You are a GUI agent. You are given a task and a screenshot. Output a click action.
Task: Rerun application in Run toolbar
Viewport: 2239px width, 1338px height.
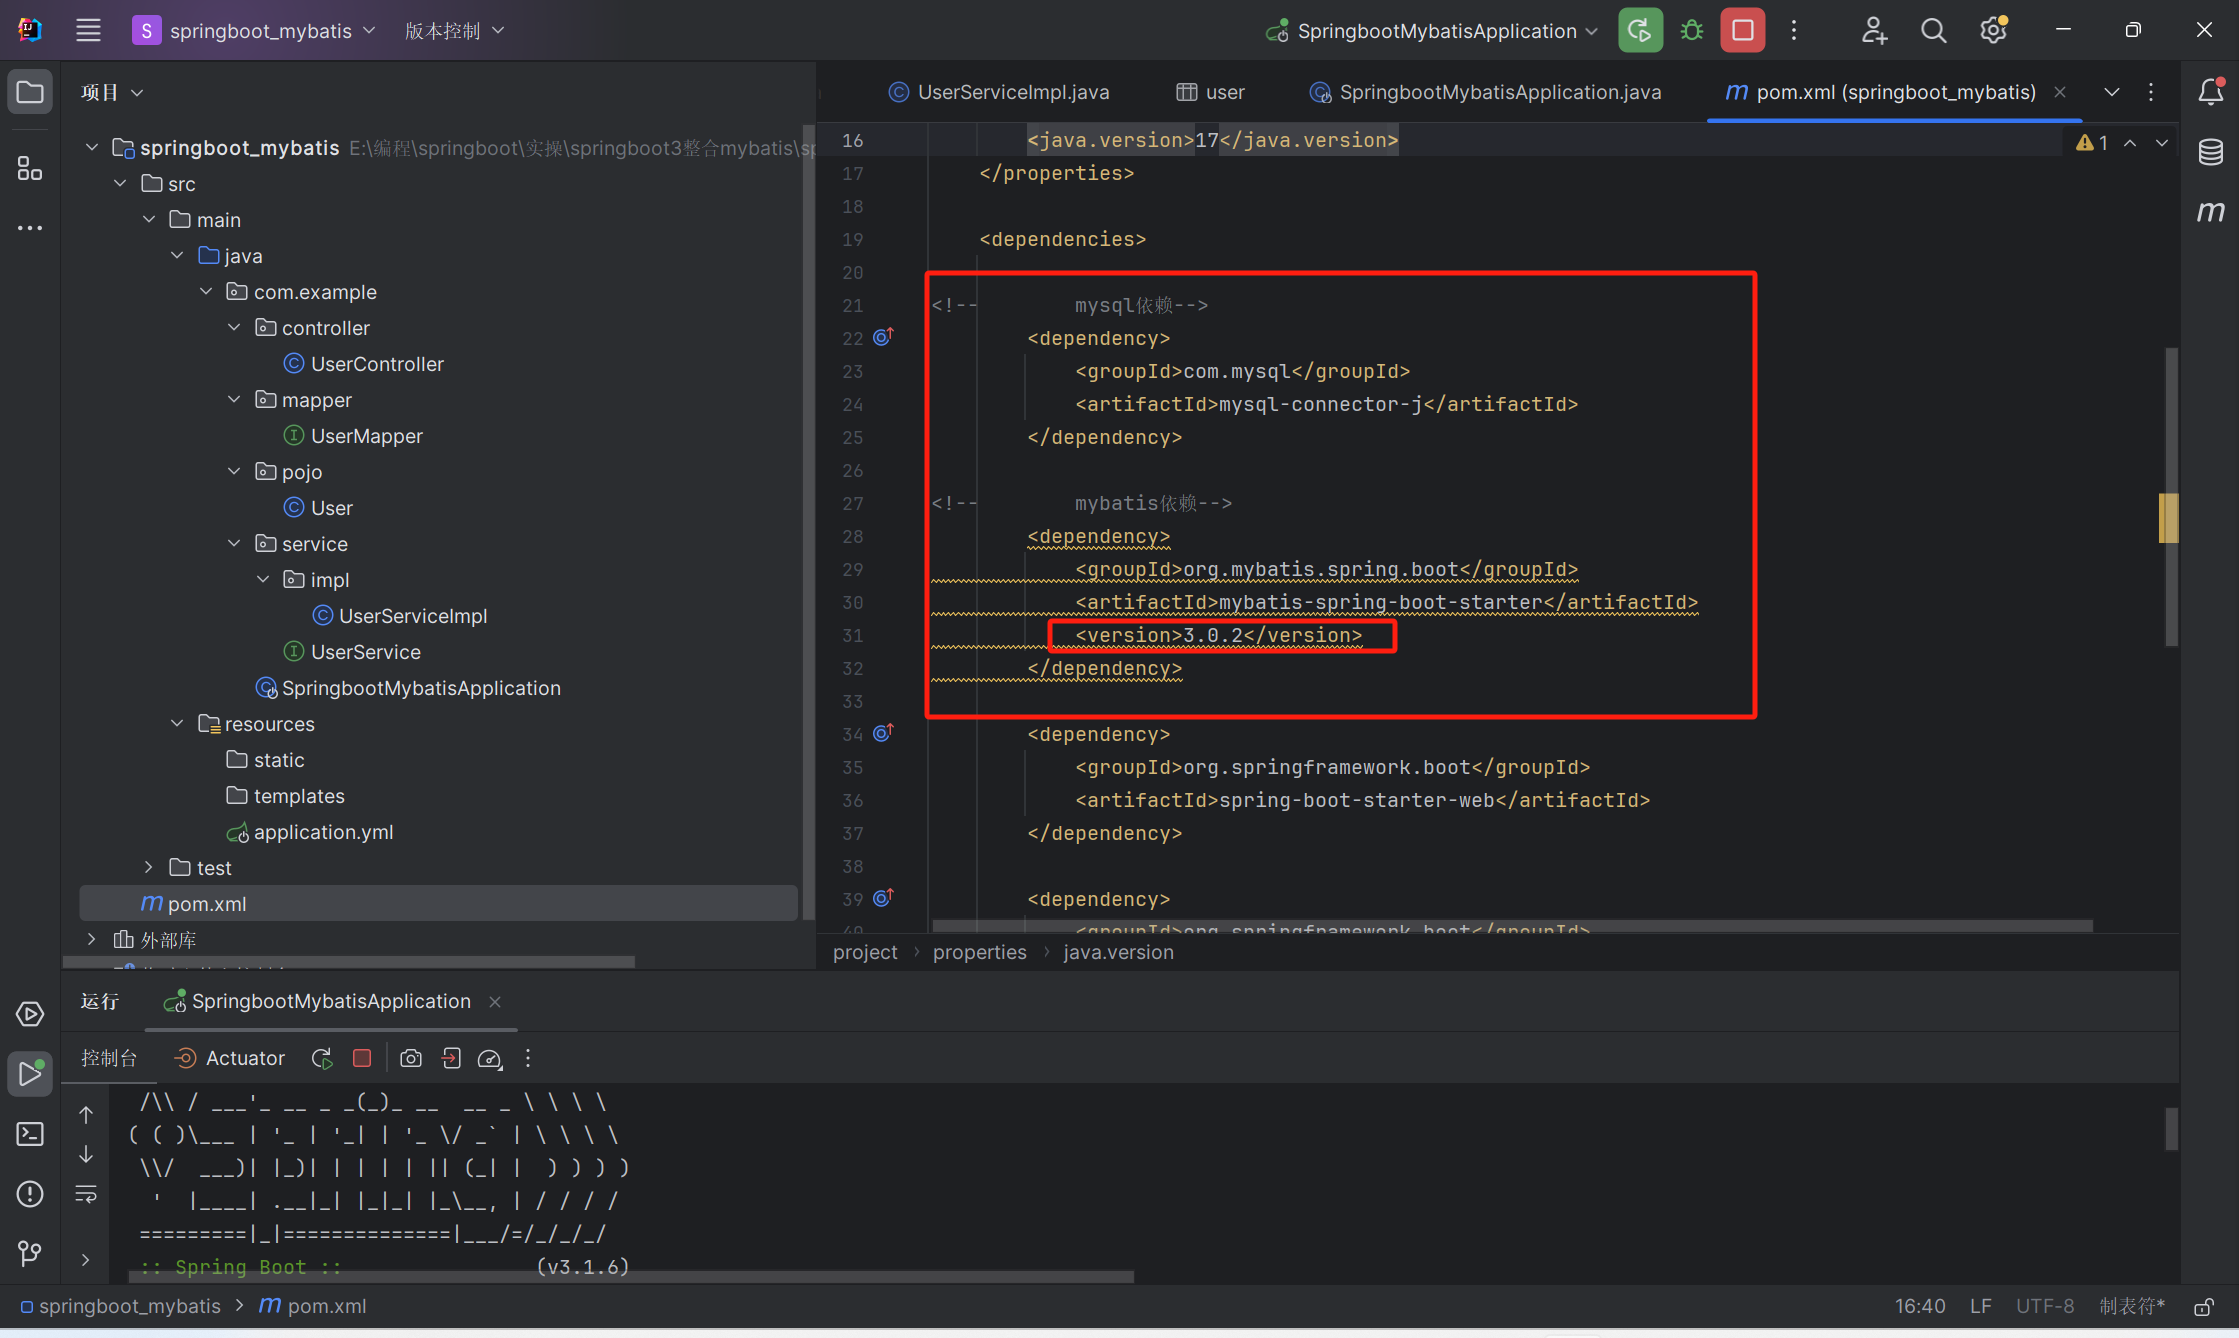pos(322,1058)
